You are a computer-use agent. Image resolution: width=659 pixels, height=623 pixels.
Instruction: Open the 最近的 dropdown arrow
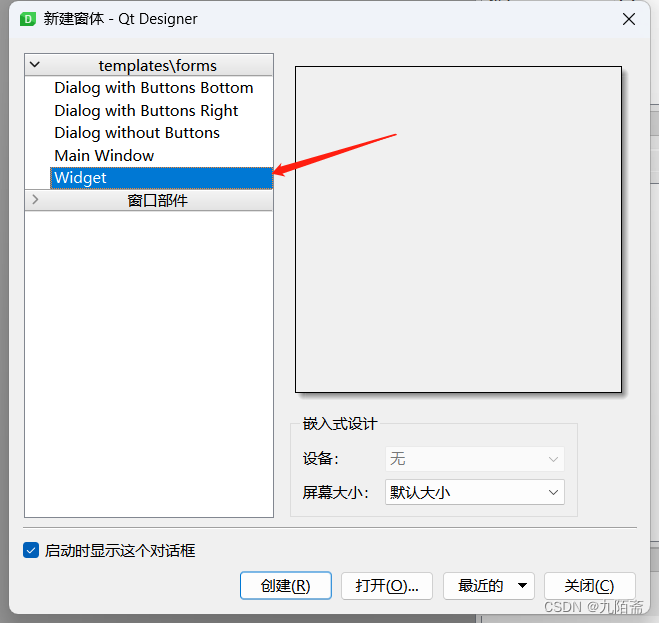tap(522, 586)
